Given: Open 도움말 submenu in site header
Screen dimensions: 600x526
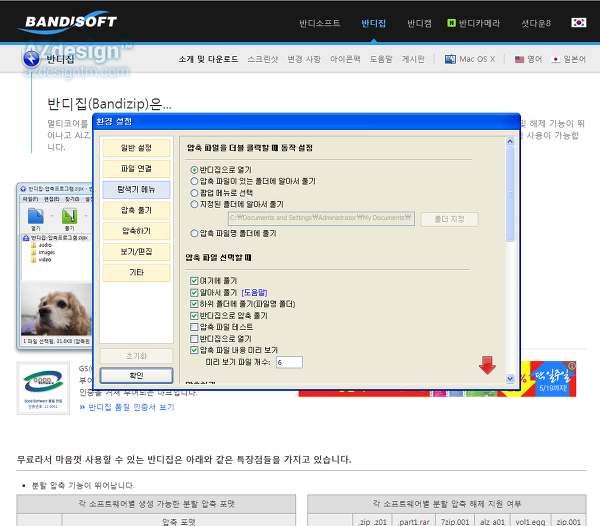Looking at the screenshot, I should [381, 59].
